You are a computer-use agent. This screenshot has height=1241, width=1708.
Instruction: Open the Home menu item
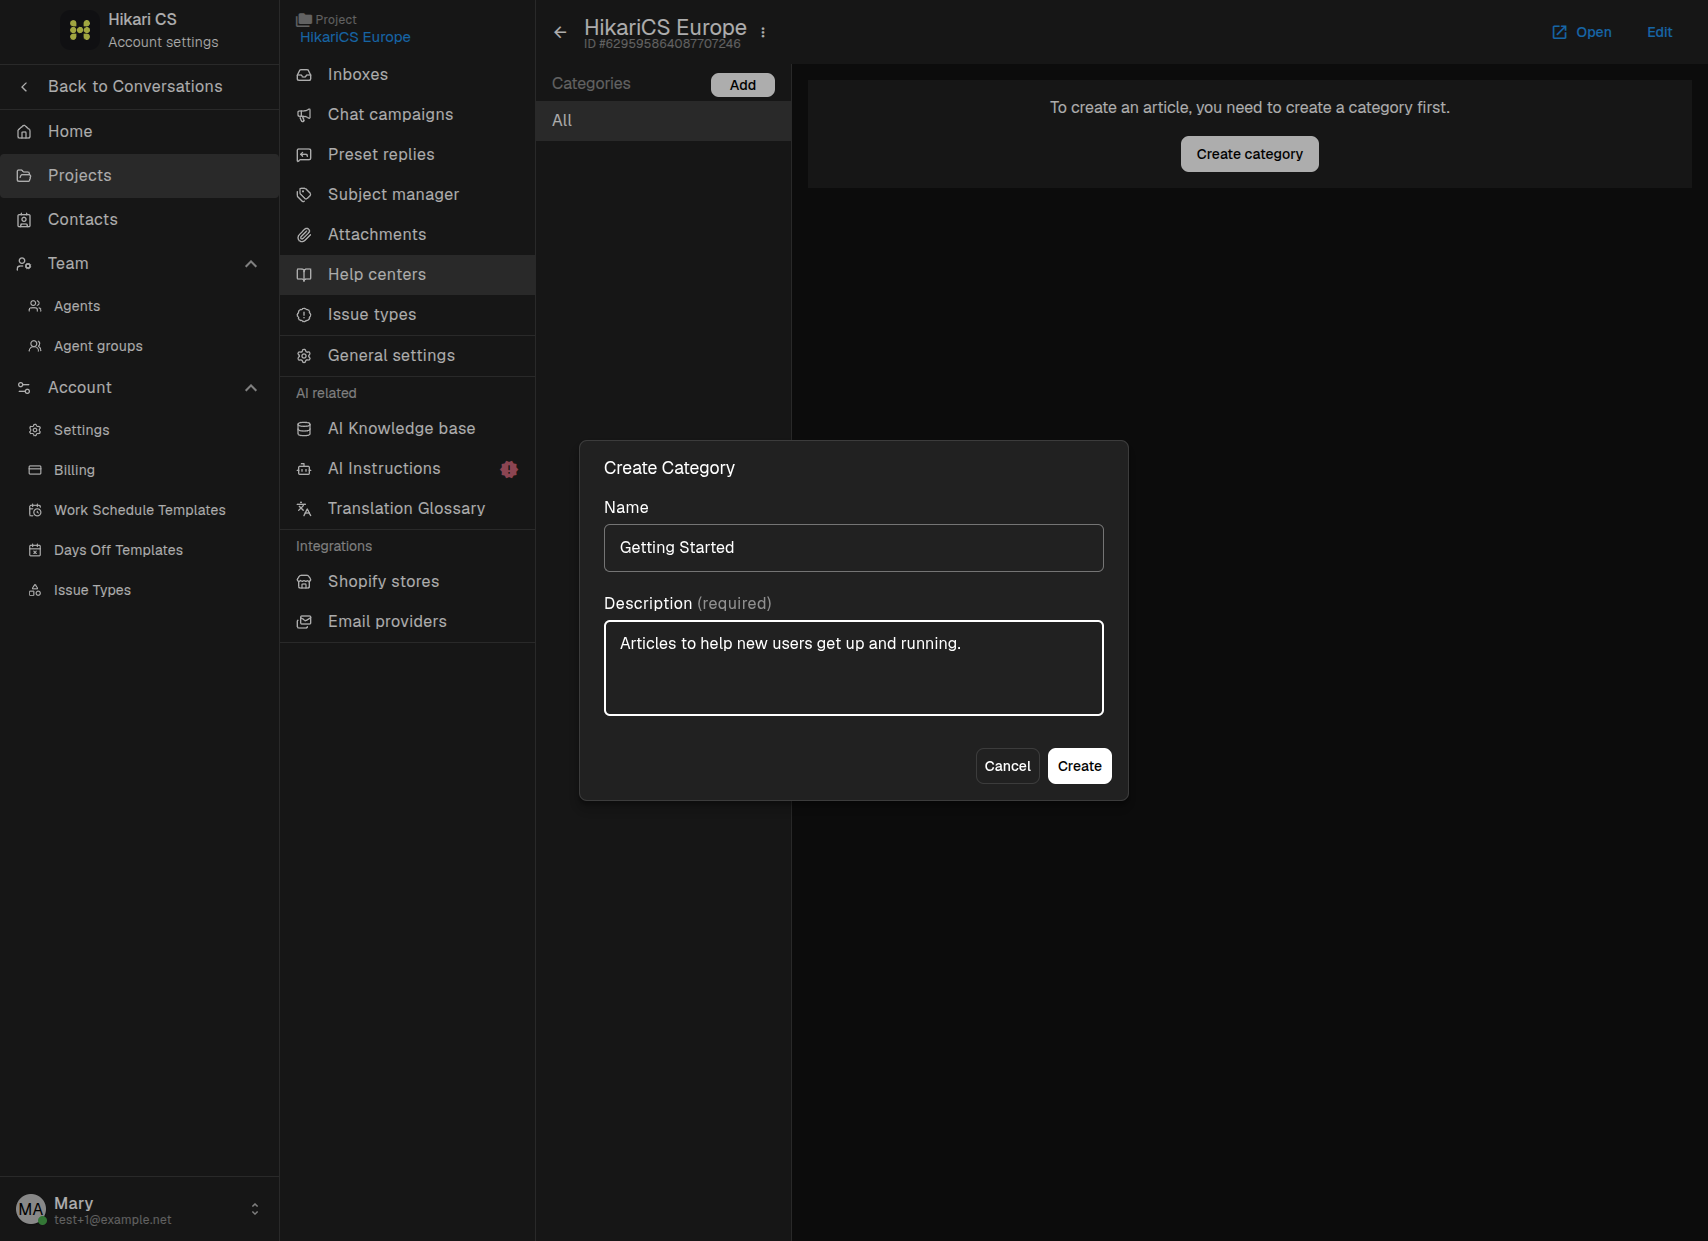tap(139, 132)
